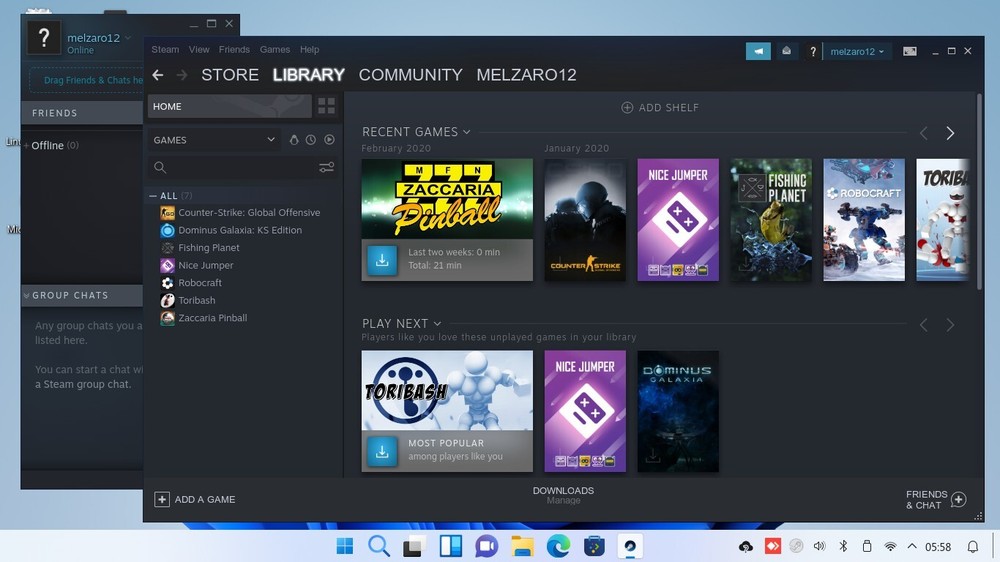Toggle the Linux games penguin filter

pos(294,140)
